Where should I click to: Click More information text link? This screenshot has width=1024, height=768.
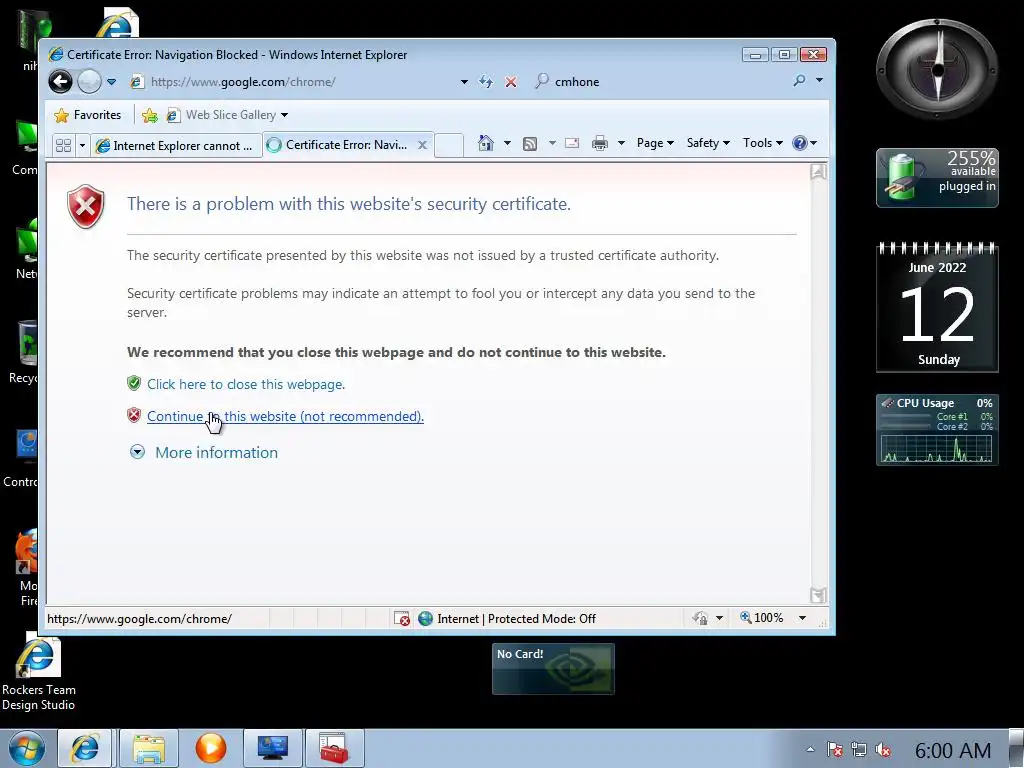tap(216, 452)
